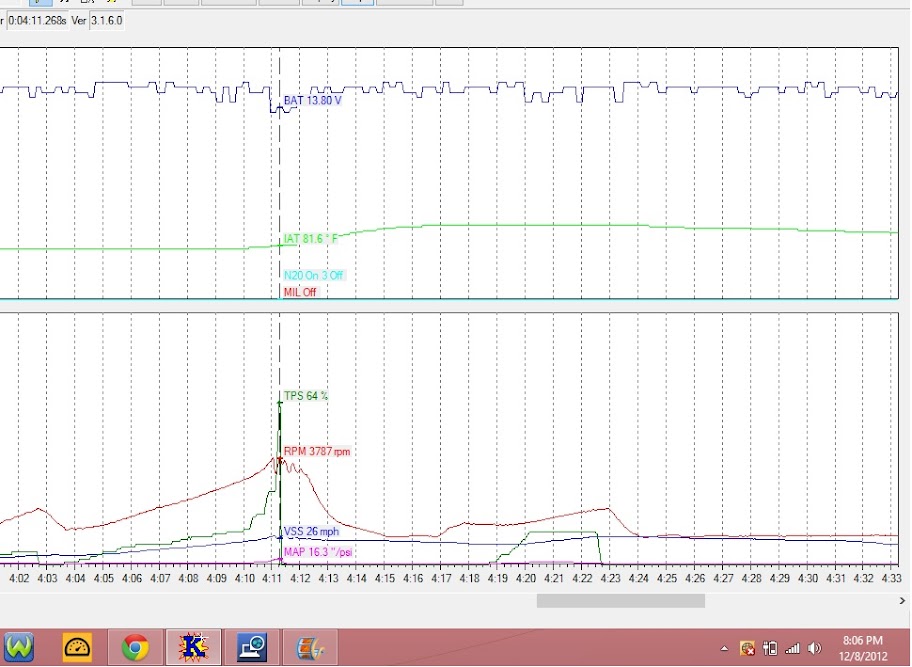Launch Google Chrome from the taskbar

coord(135,647)
